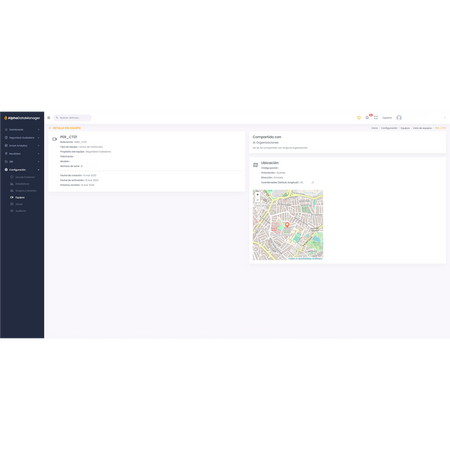The width and height of the screenshot is (450, 450).
Task: Zoom in the map with plus button
Action: [x=257, y=195]
